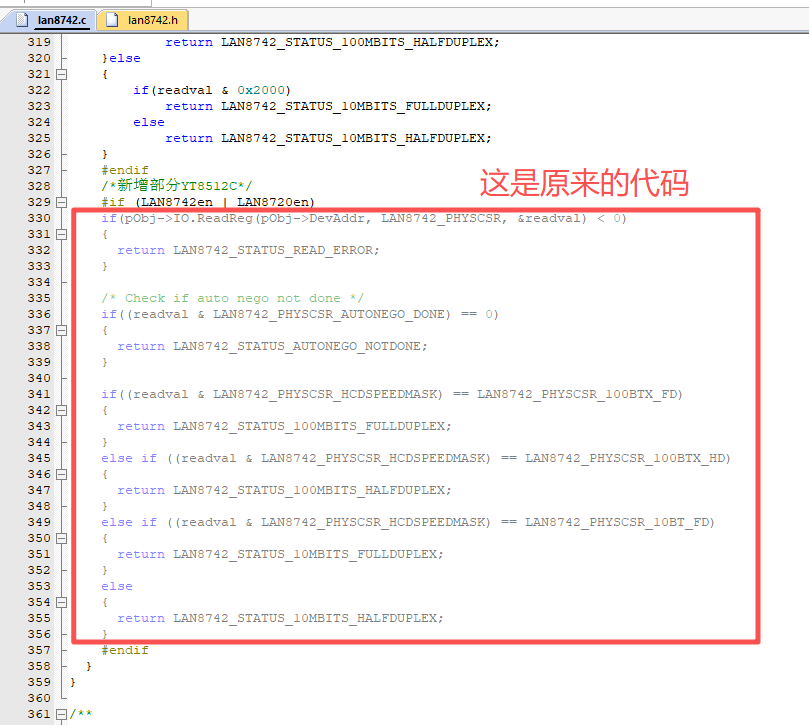Viewport: 809px width, 725px height.
Task: Click LAN8742_STATUS_AUTONEGO_NOTDONE on line 338
Action: 297,346
